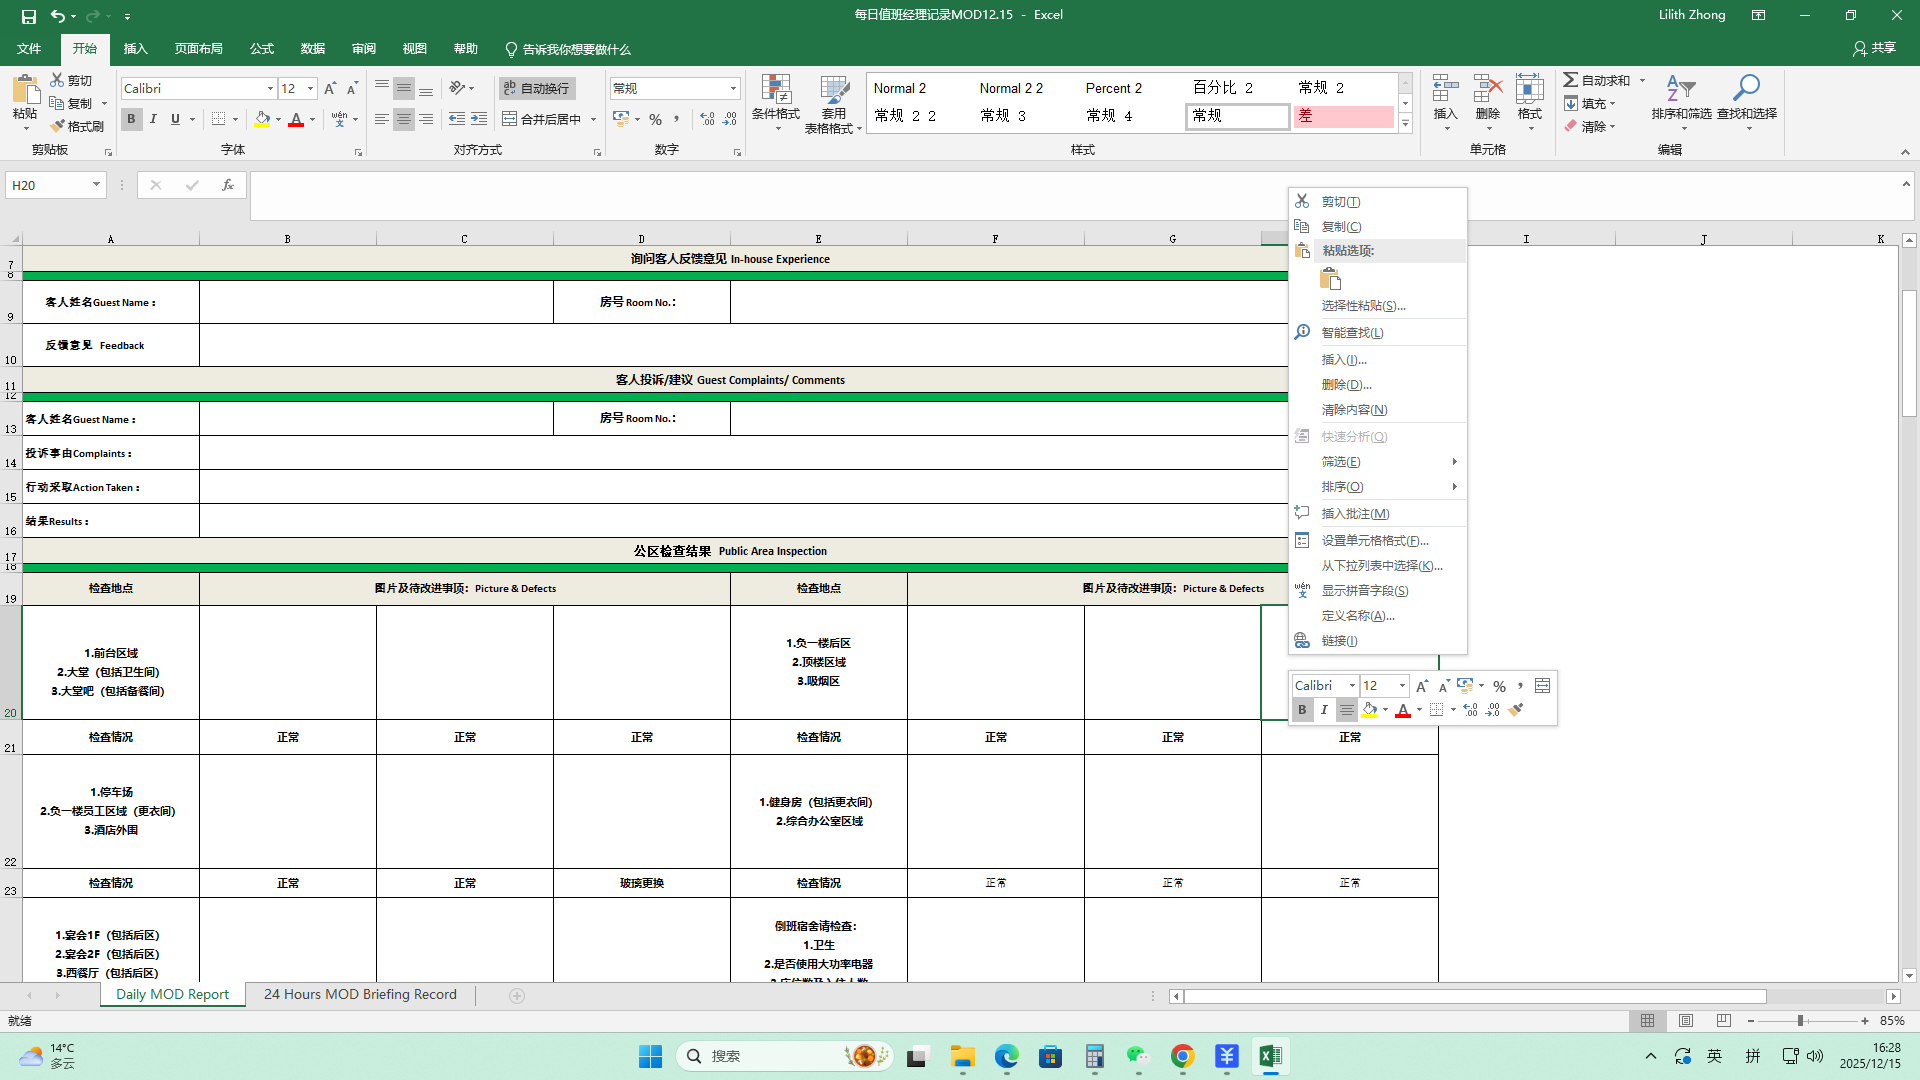
Task: Click the zoom slider handle in status bar
Action: pos(1800,1021)
